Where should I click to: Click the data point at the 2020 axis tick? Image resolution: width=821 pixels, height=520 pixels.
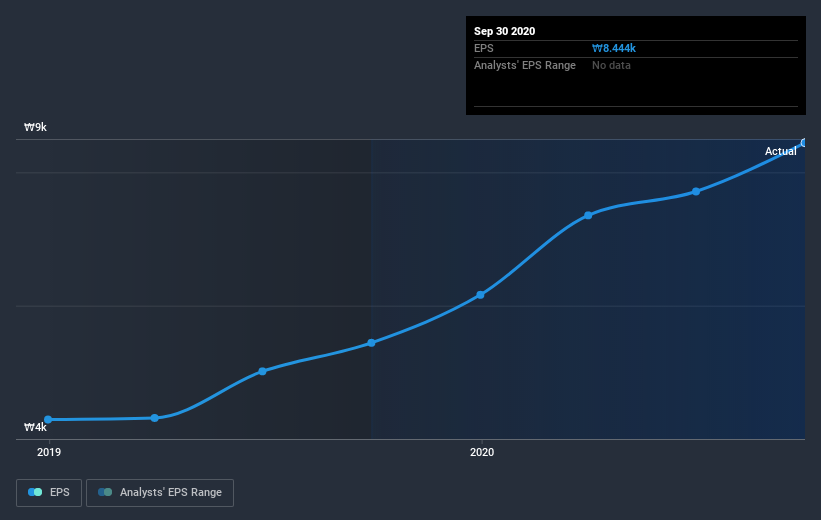pos(481,295)
